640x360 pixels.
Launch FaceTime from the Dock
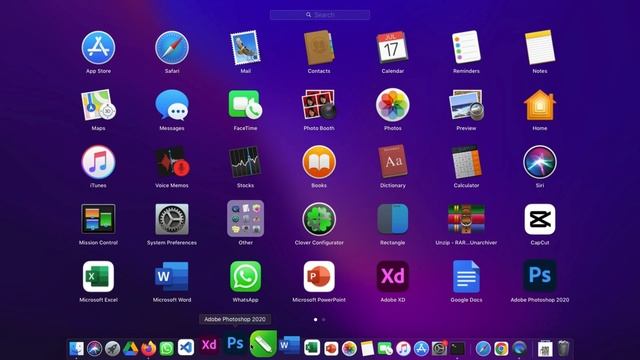point(384,349)
